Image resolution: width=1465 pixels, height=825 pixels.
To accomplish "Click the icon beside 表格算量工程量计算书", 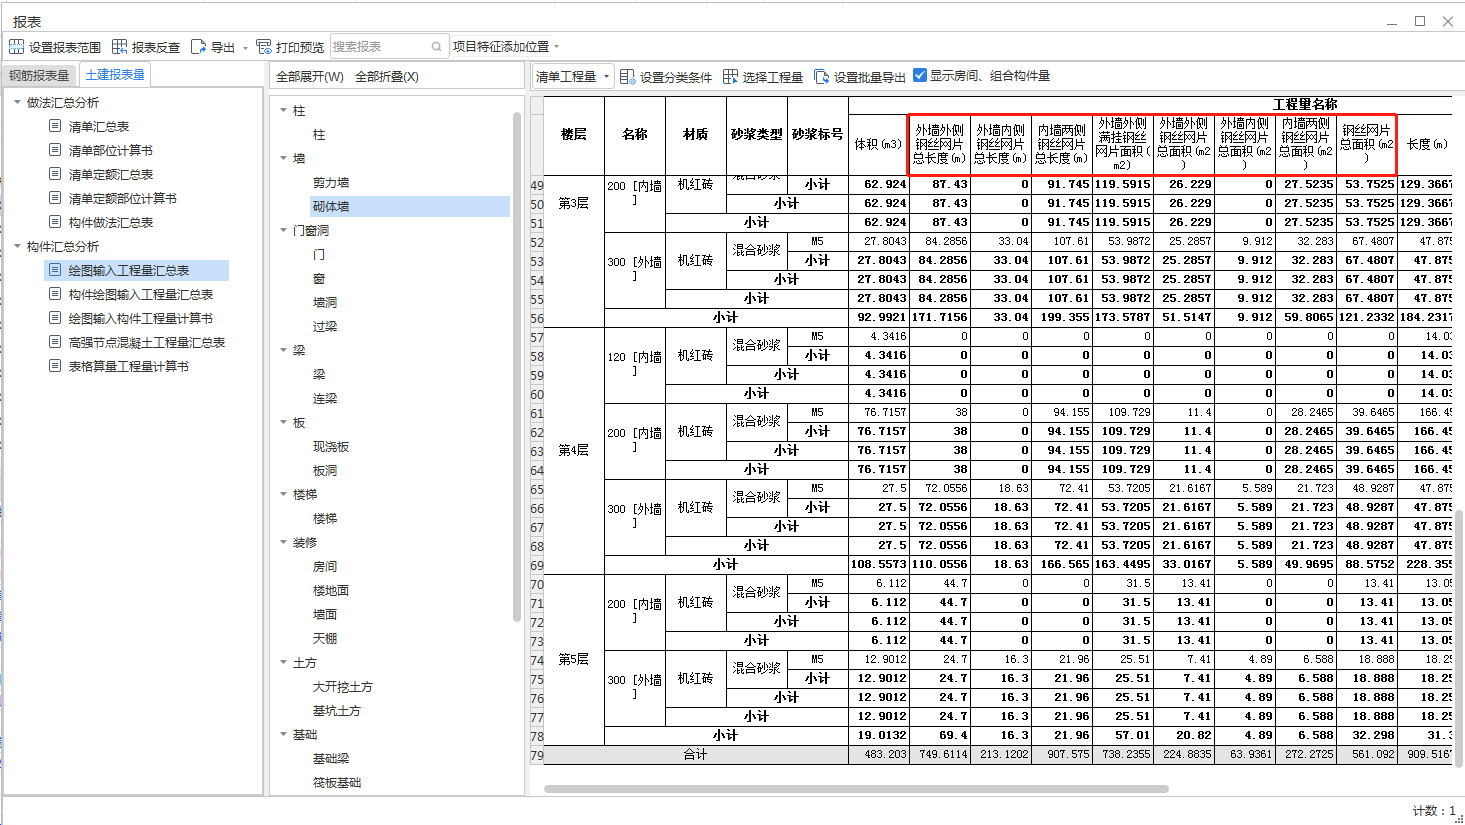I will [55, 366].
